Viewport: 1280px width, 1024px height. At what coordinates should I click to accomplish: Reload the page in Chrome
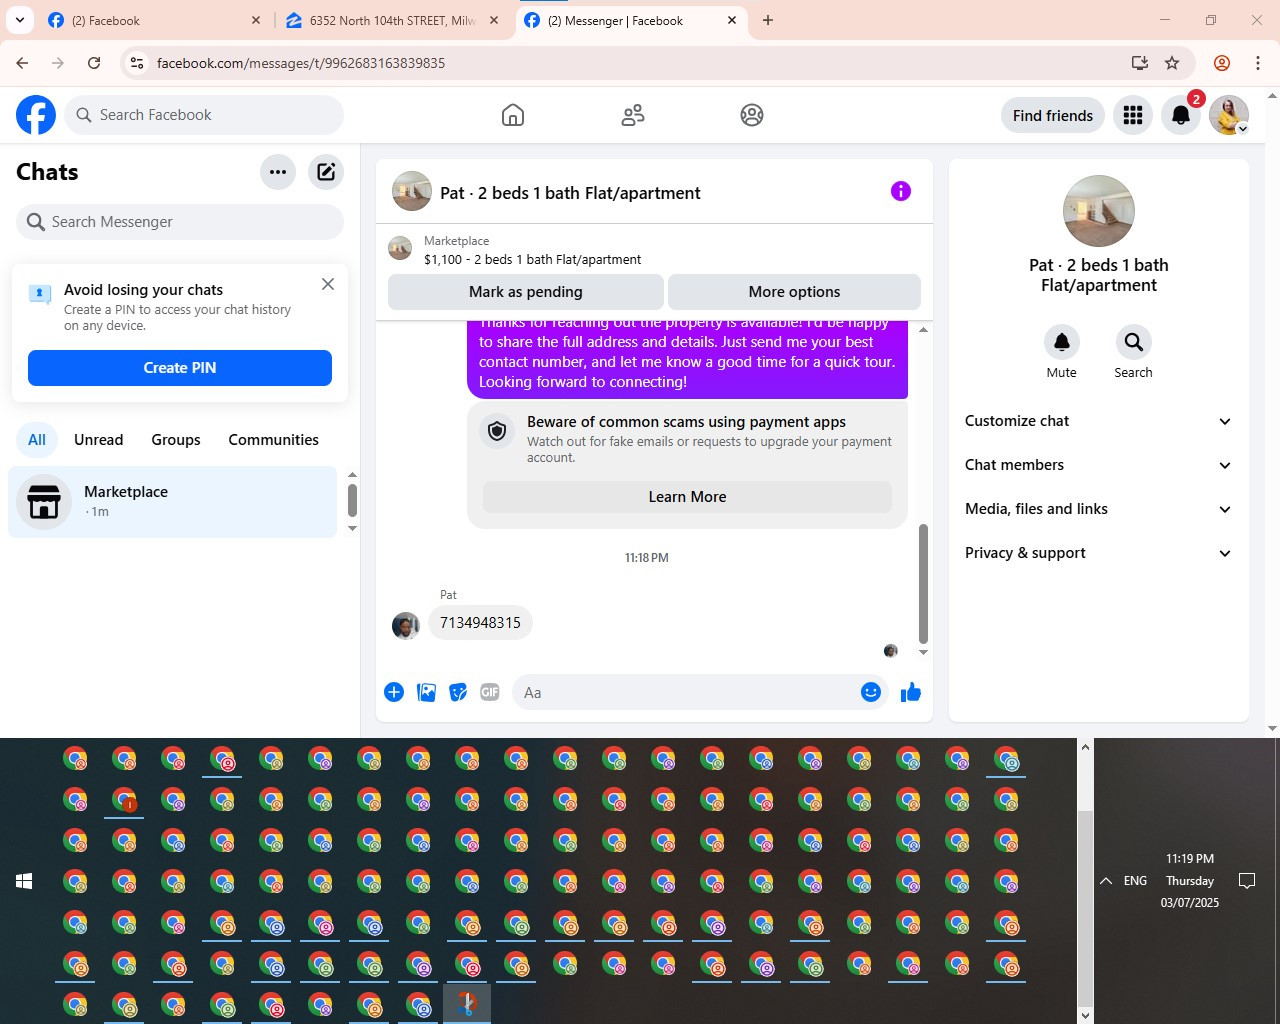coord(94,63)
